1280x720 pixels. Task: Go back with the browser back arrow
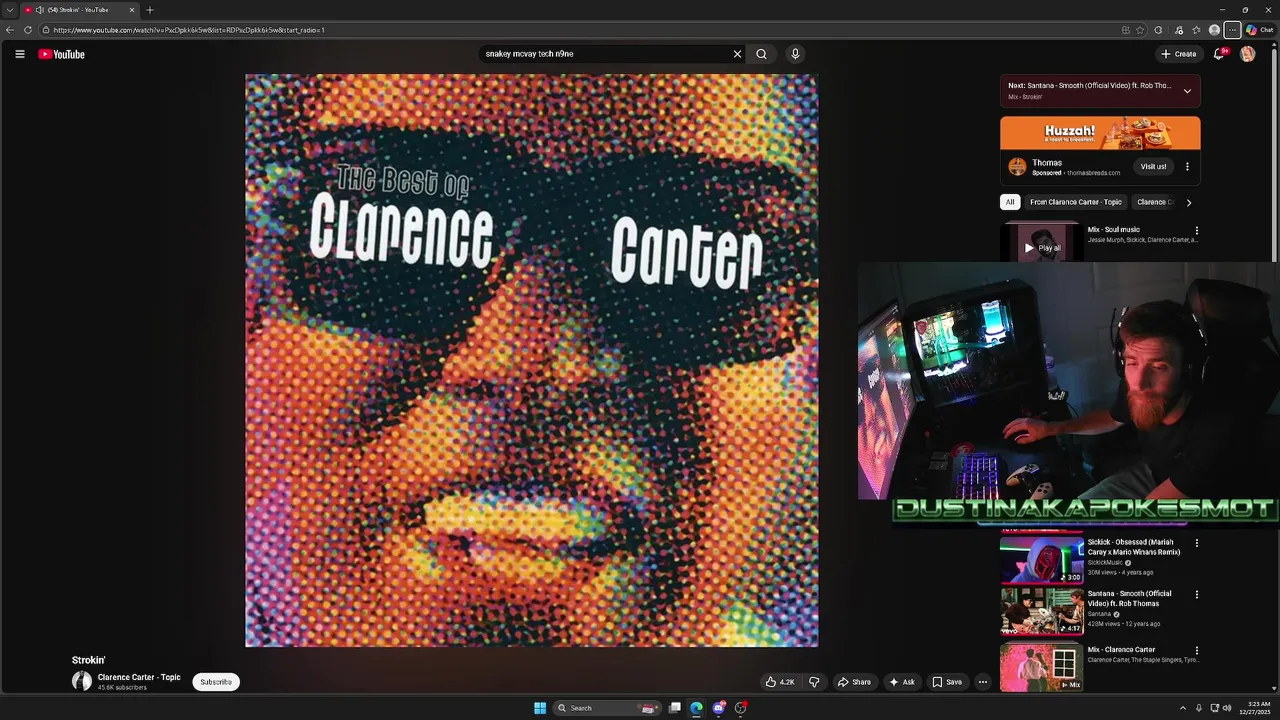point(10,30)
